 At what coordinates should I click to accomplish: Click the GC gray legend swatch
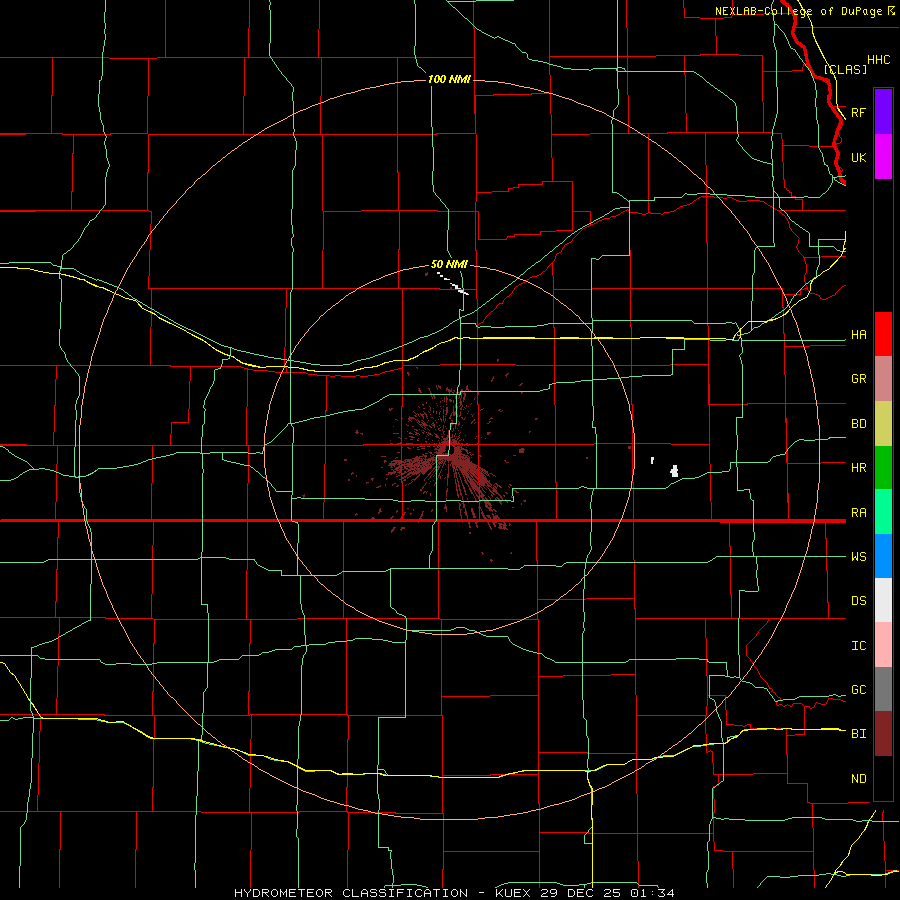coord(883,689)
